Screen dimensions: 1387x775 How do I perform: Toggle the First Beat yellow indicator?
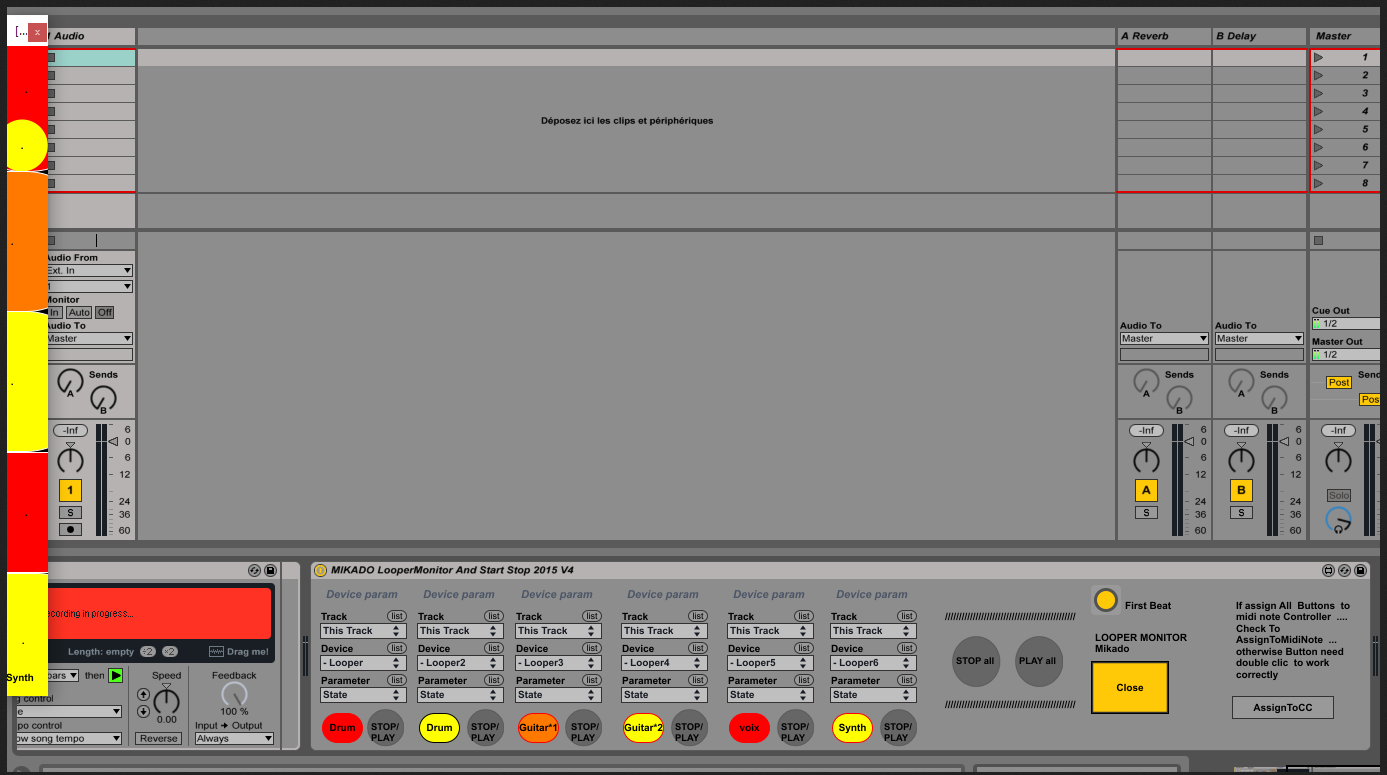(x=1105, y=600)
